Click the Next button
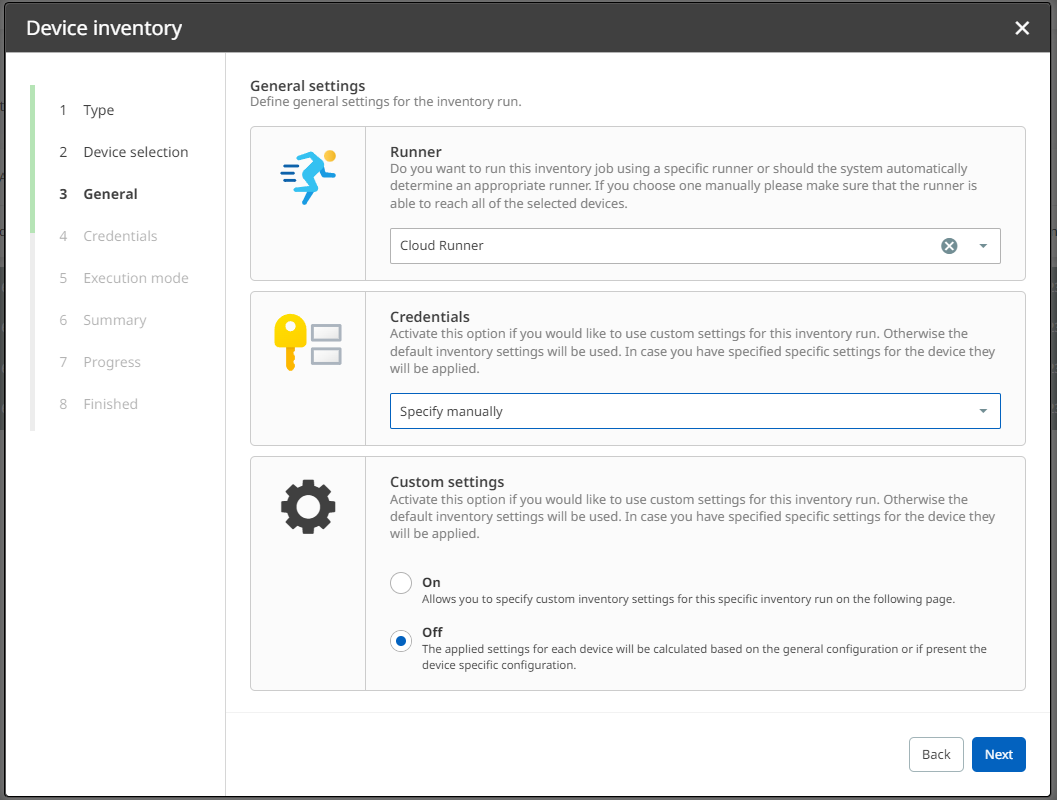 998,755
